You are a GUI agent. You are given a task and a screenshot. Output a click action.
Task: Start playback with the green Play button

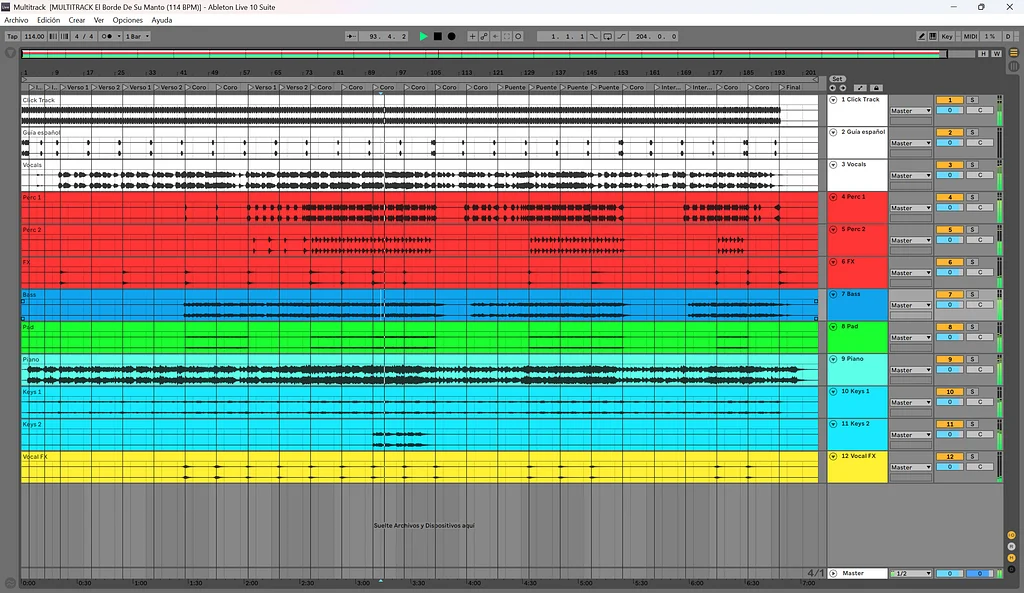(423, 37)
